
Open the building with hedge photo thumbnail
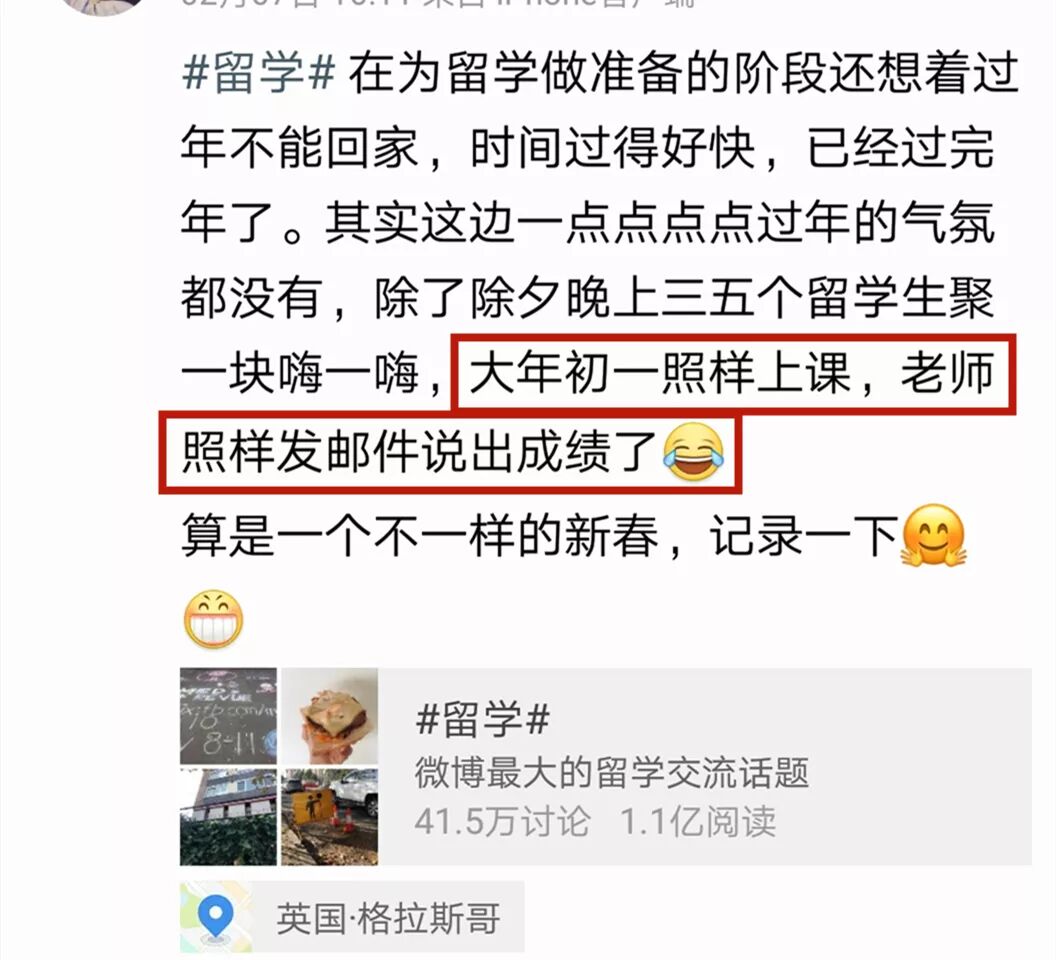pyautogui.click(x=228, y=817)
